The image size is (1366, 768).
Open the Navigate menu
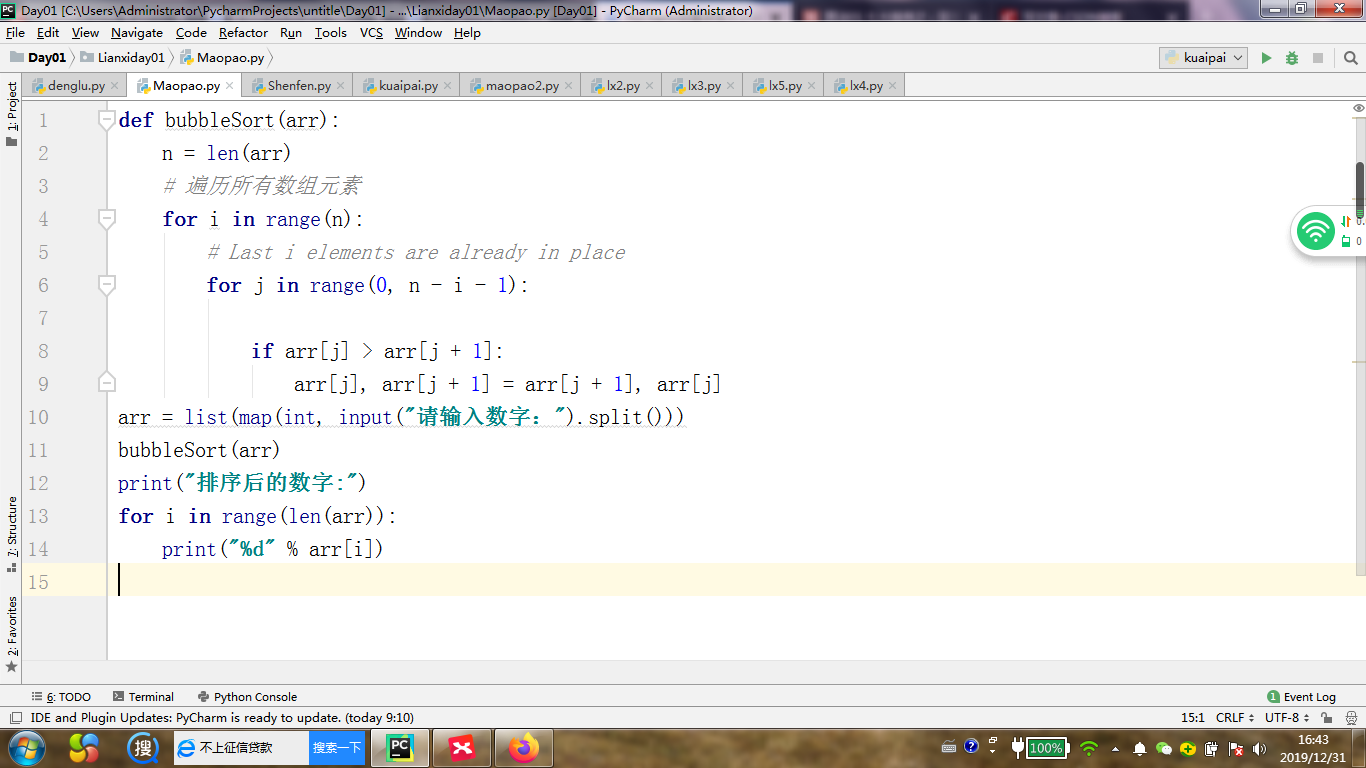[137, 33]
